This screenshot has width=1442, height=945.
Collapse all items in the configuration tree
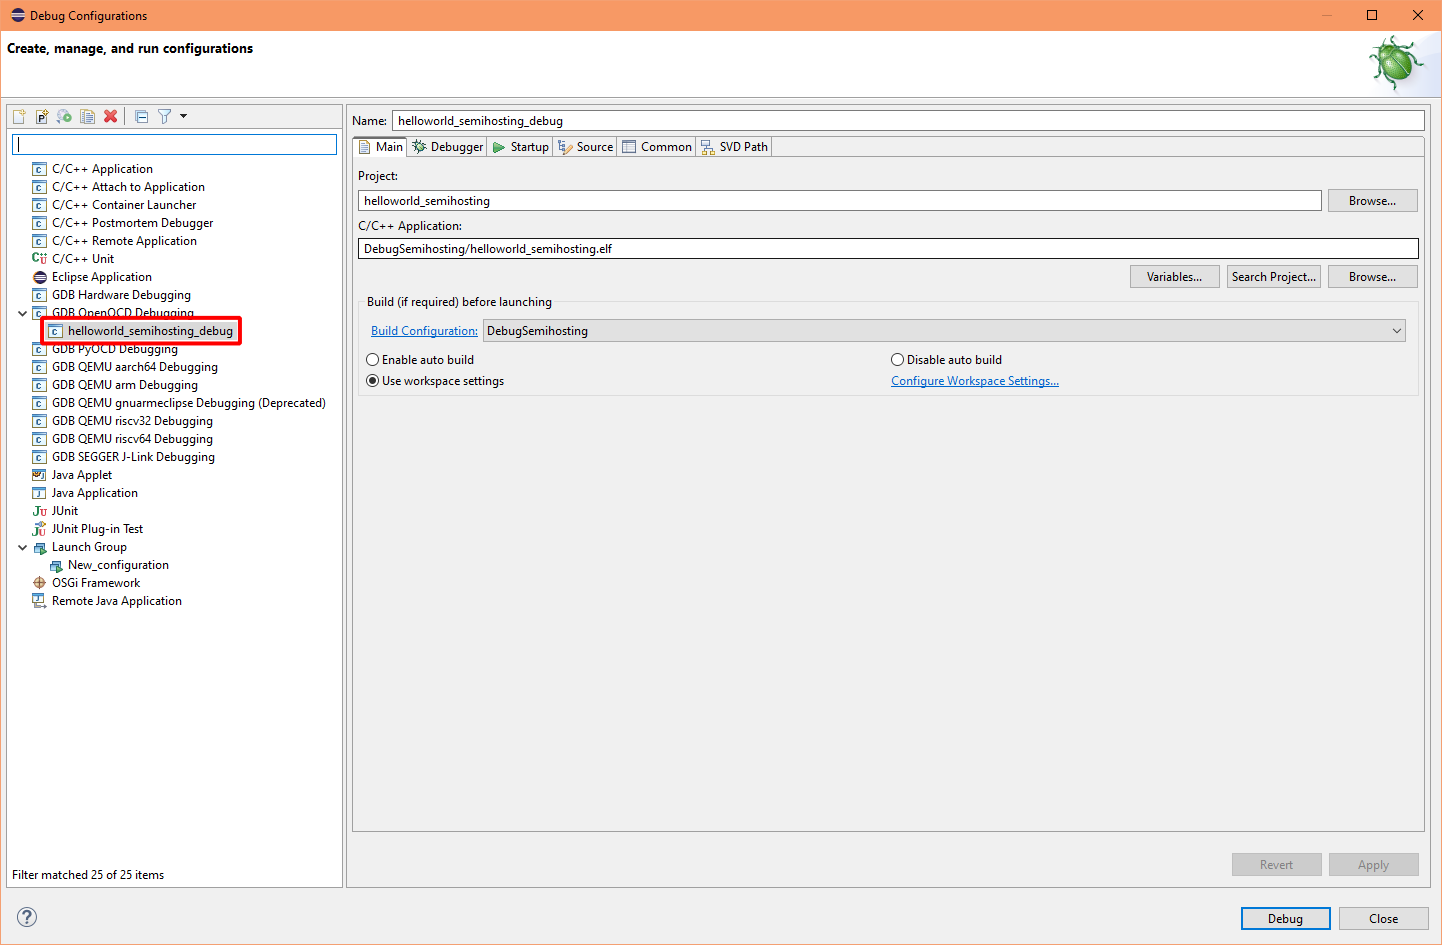140,116
